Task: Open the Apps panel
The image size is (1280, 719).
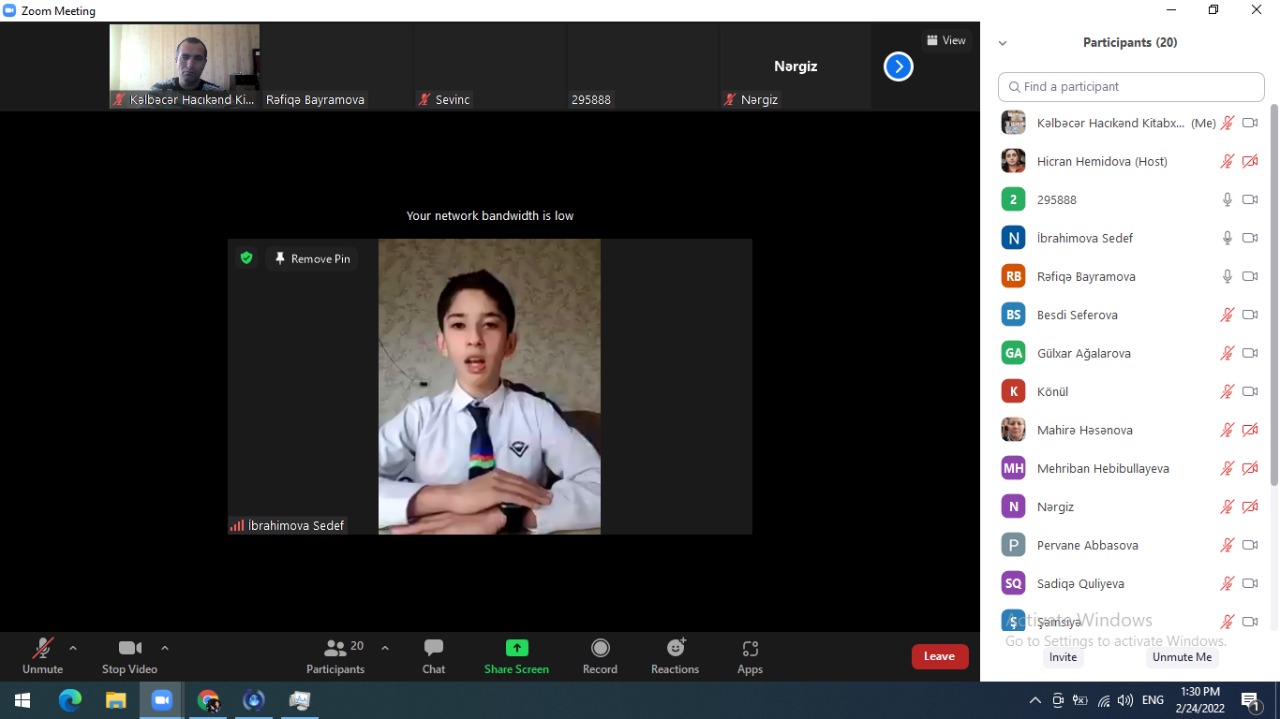Action: click(750, 656)
